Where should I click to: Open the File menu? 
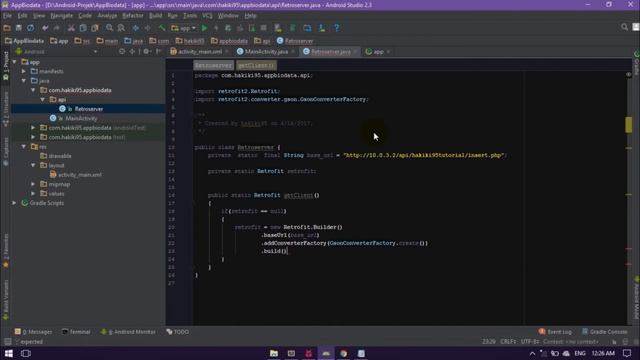pyautogui.click(x=7, y=16)
